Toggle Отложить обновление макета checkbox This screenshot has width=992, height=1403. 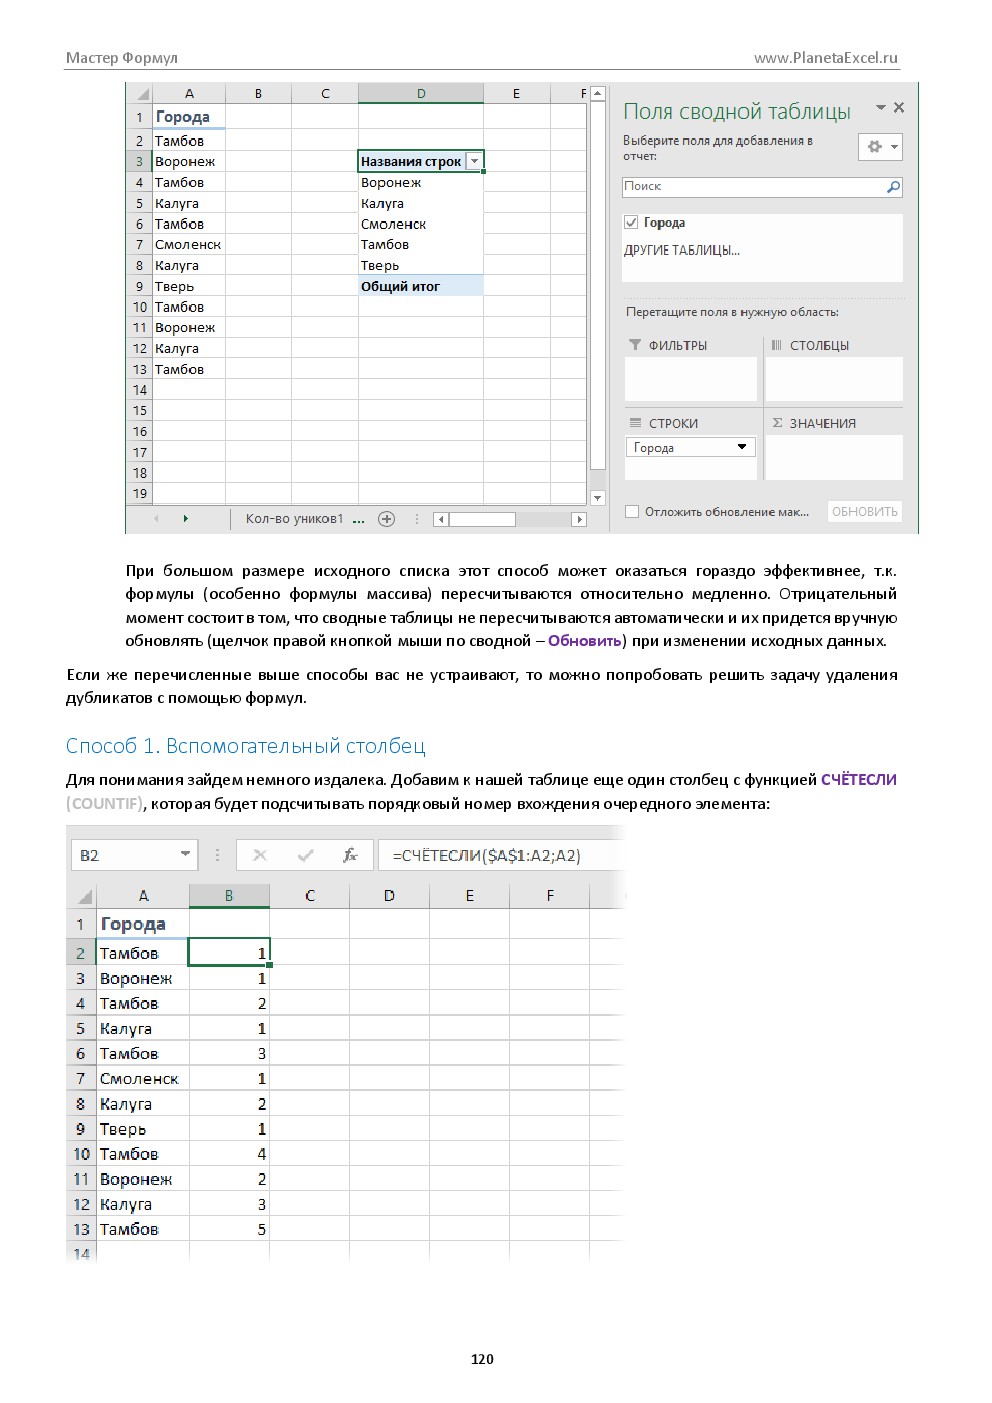(x=632, y=512)
